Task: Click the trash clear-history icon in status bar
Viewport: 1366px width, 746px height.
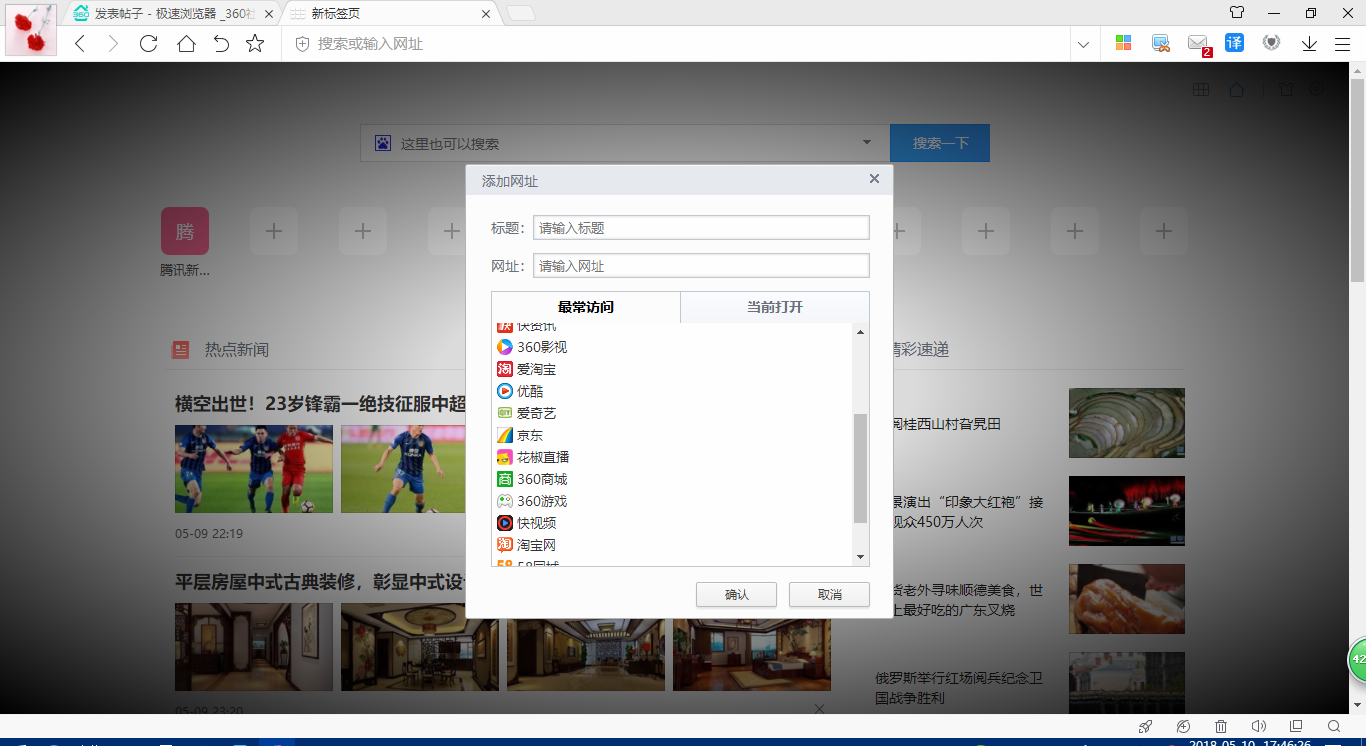Action: (x=1221, y=726)
